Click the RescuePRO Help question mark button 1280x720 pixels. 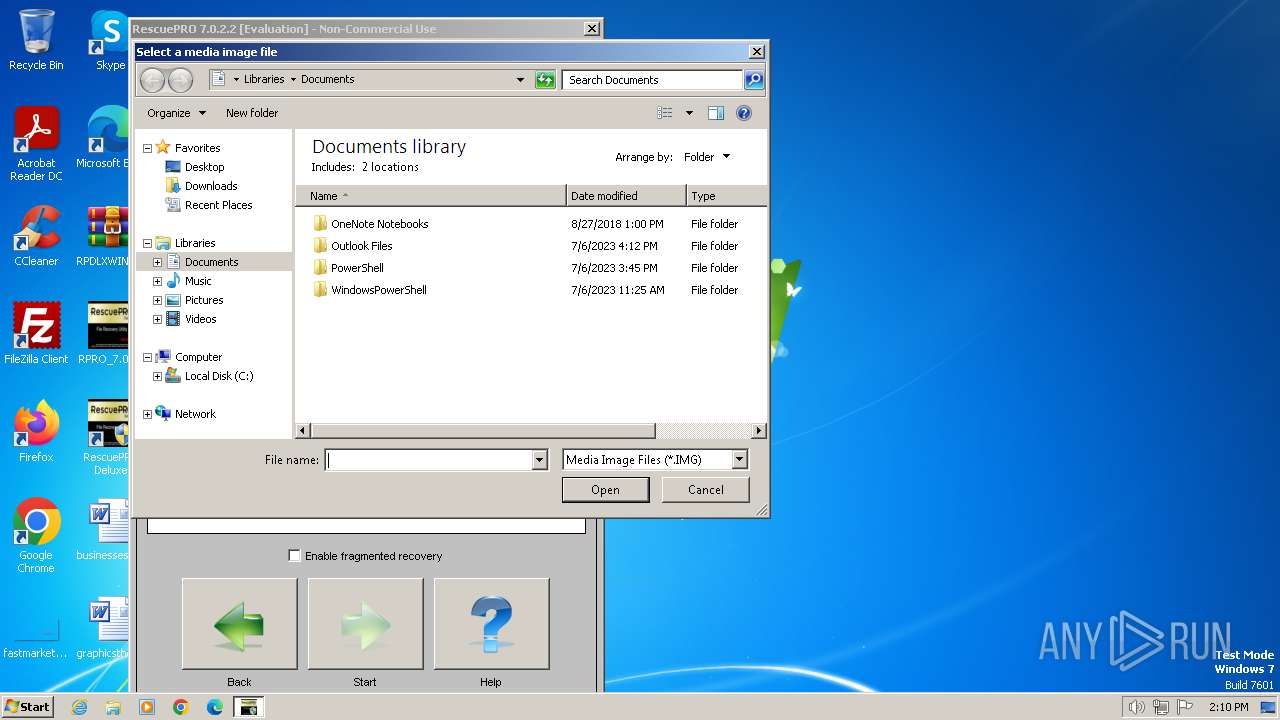pos(491,624)
